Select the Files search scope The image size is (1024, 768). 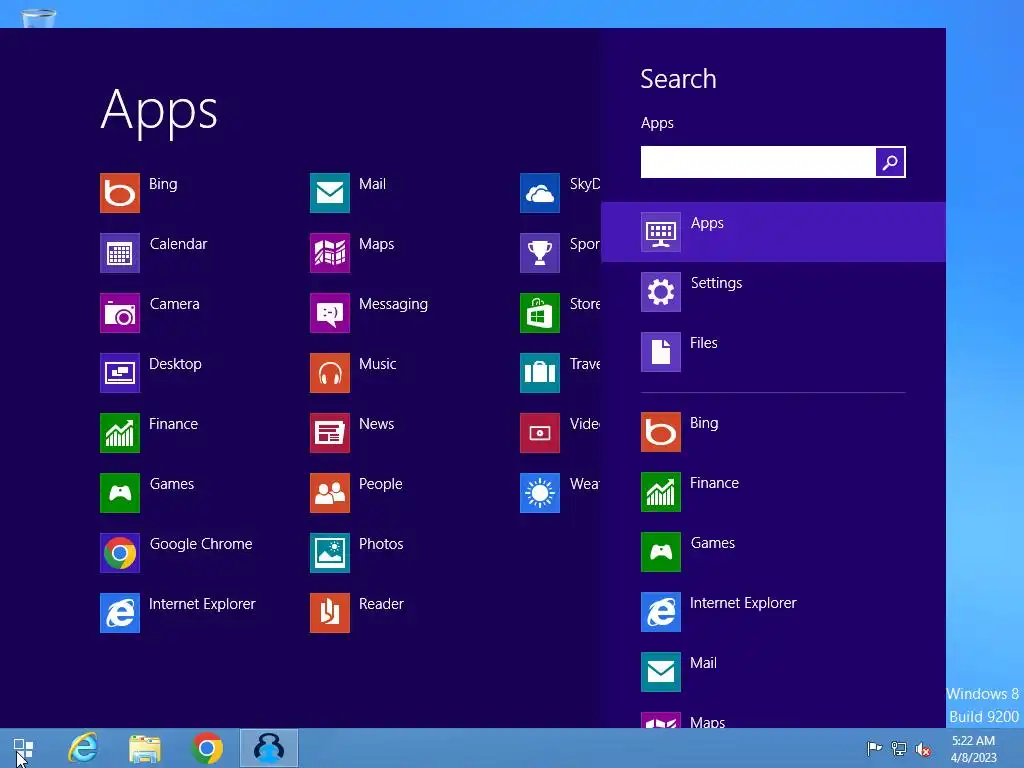773,352
